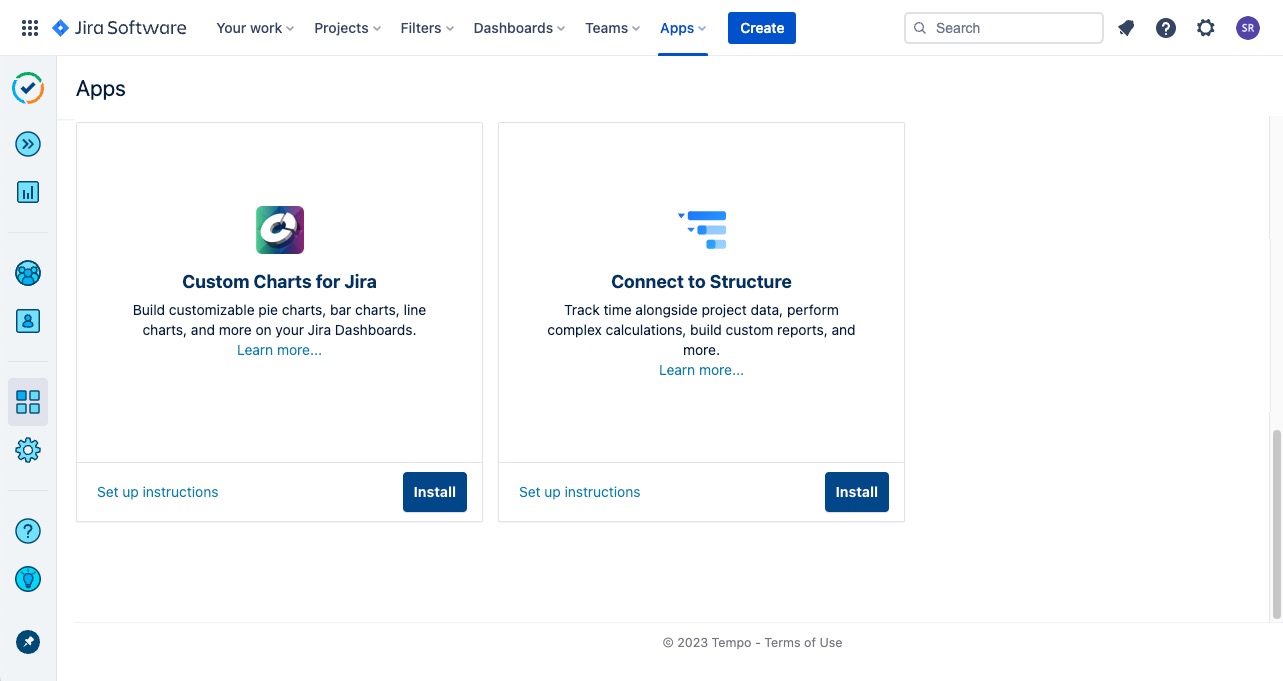Click the Apps grid icon in sidebar

[27, 401]
